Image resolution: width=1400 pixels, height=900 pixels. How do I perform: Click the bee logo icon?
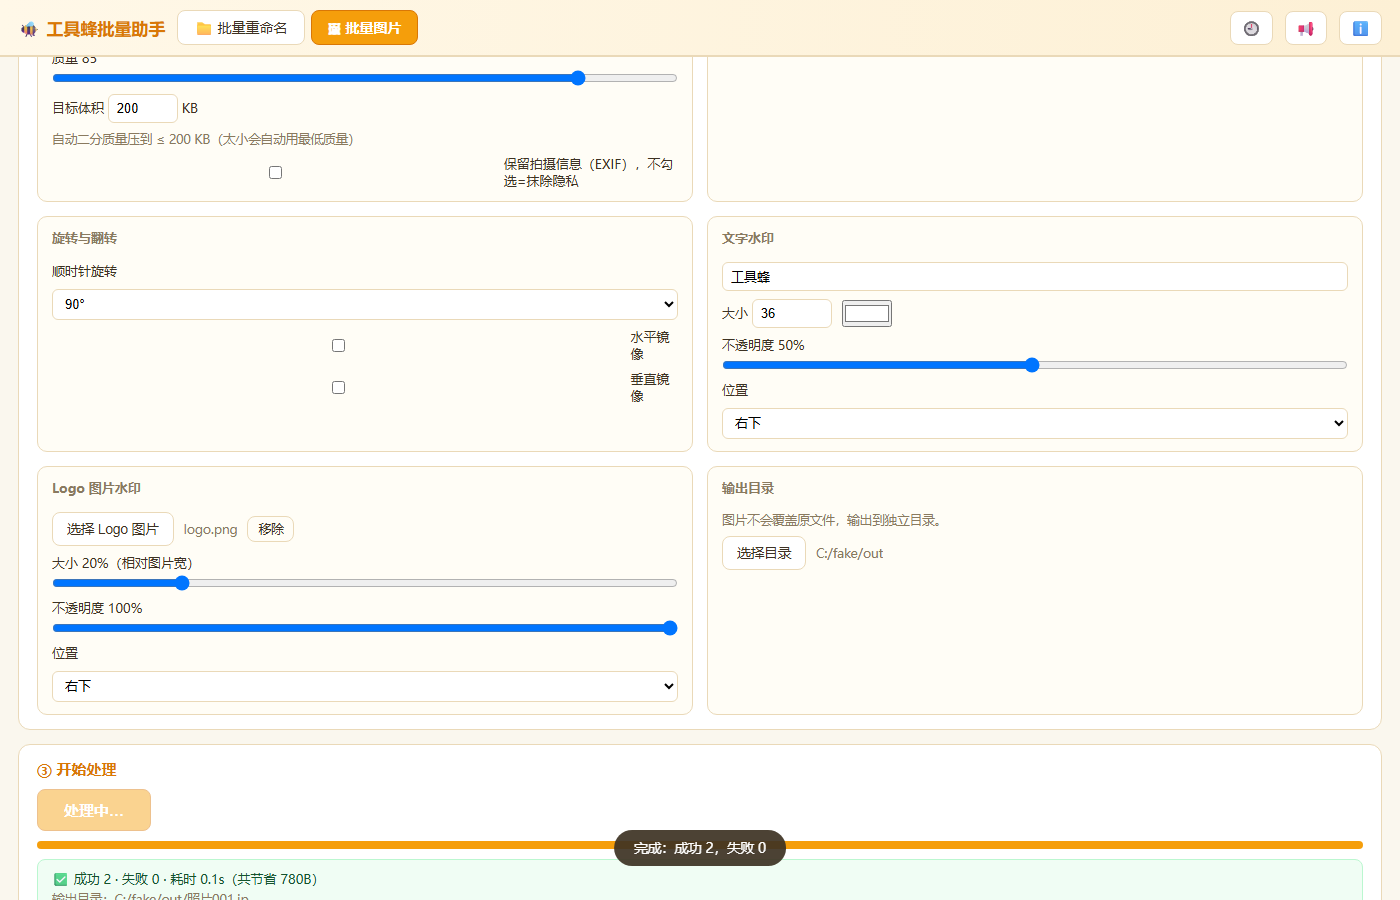point(29,29)
